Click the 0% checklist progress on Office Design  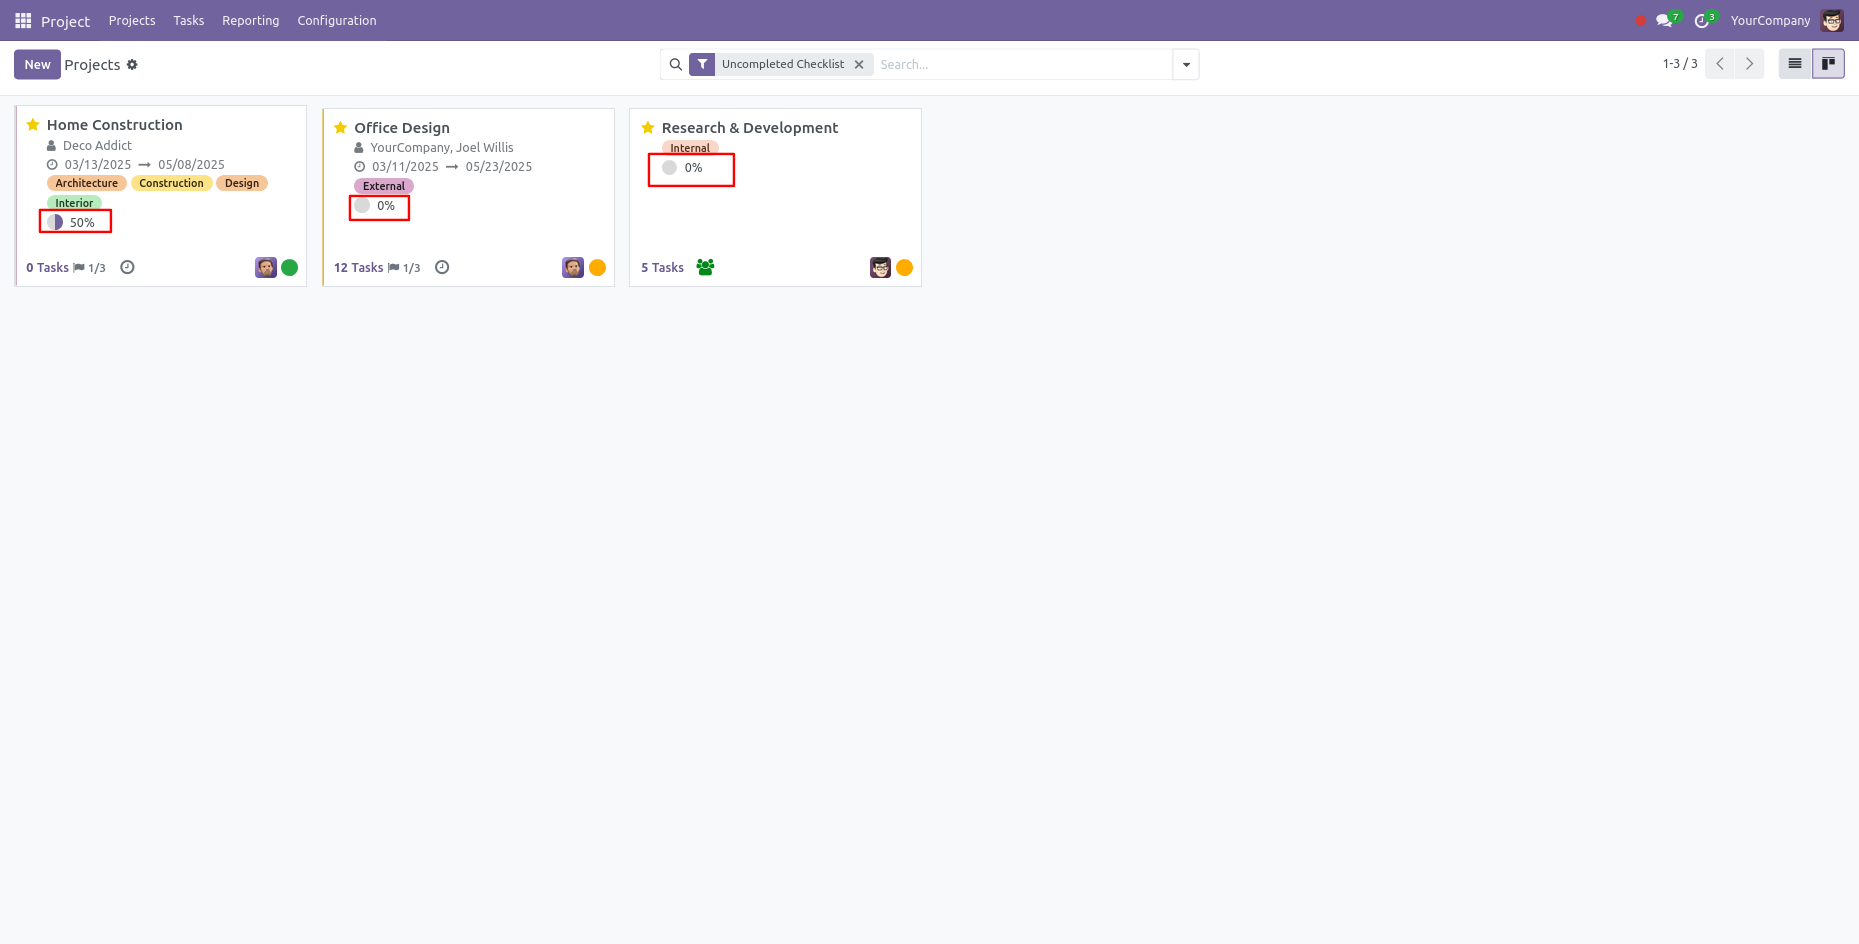pos(377,205)
